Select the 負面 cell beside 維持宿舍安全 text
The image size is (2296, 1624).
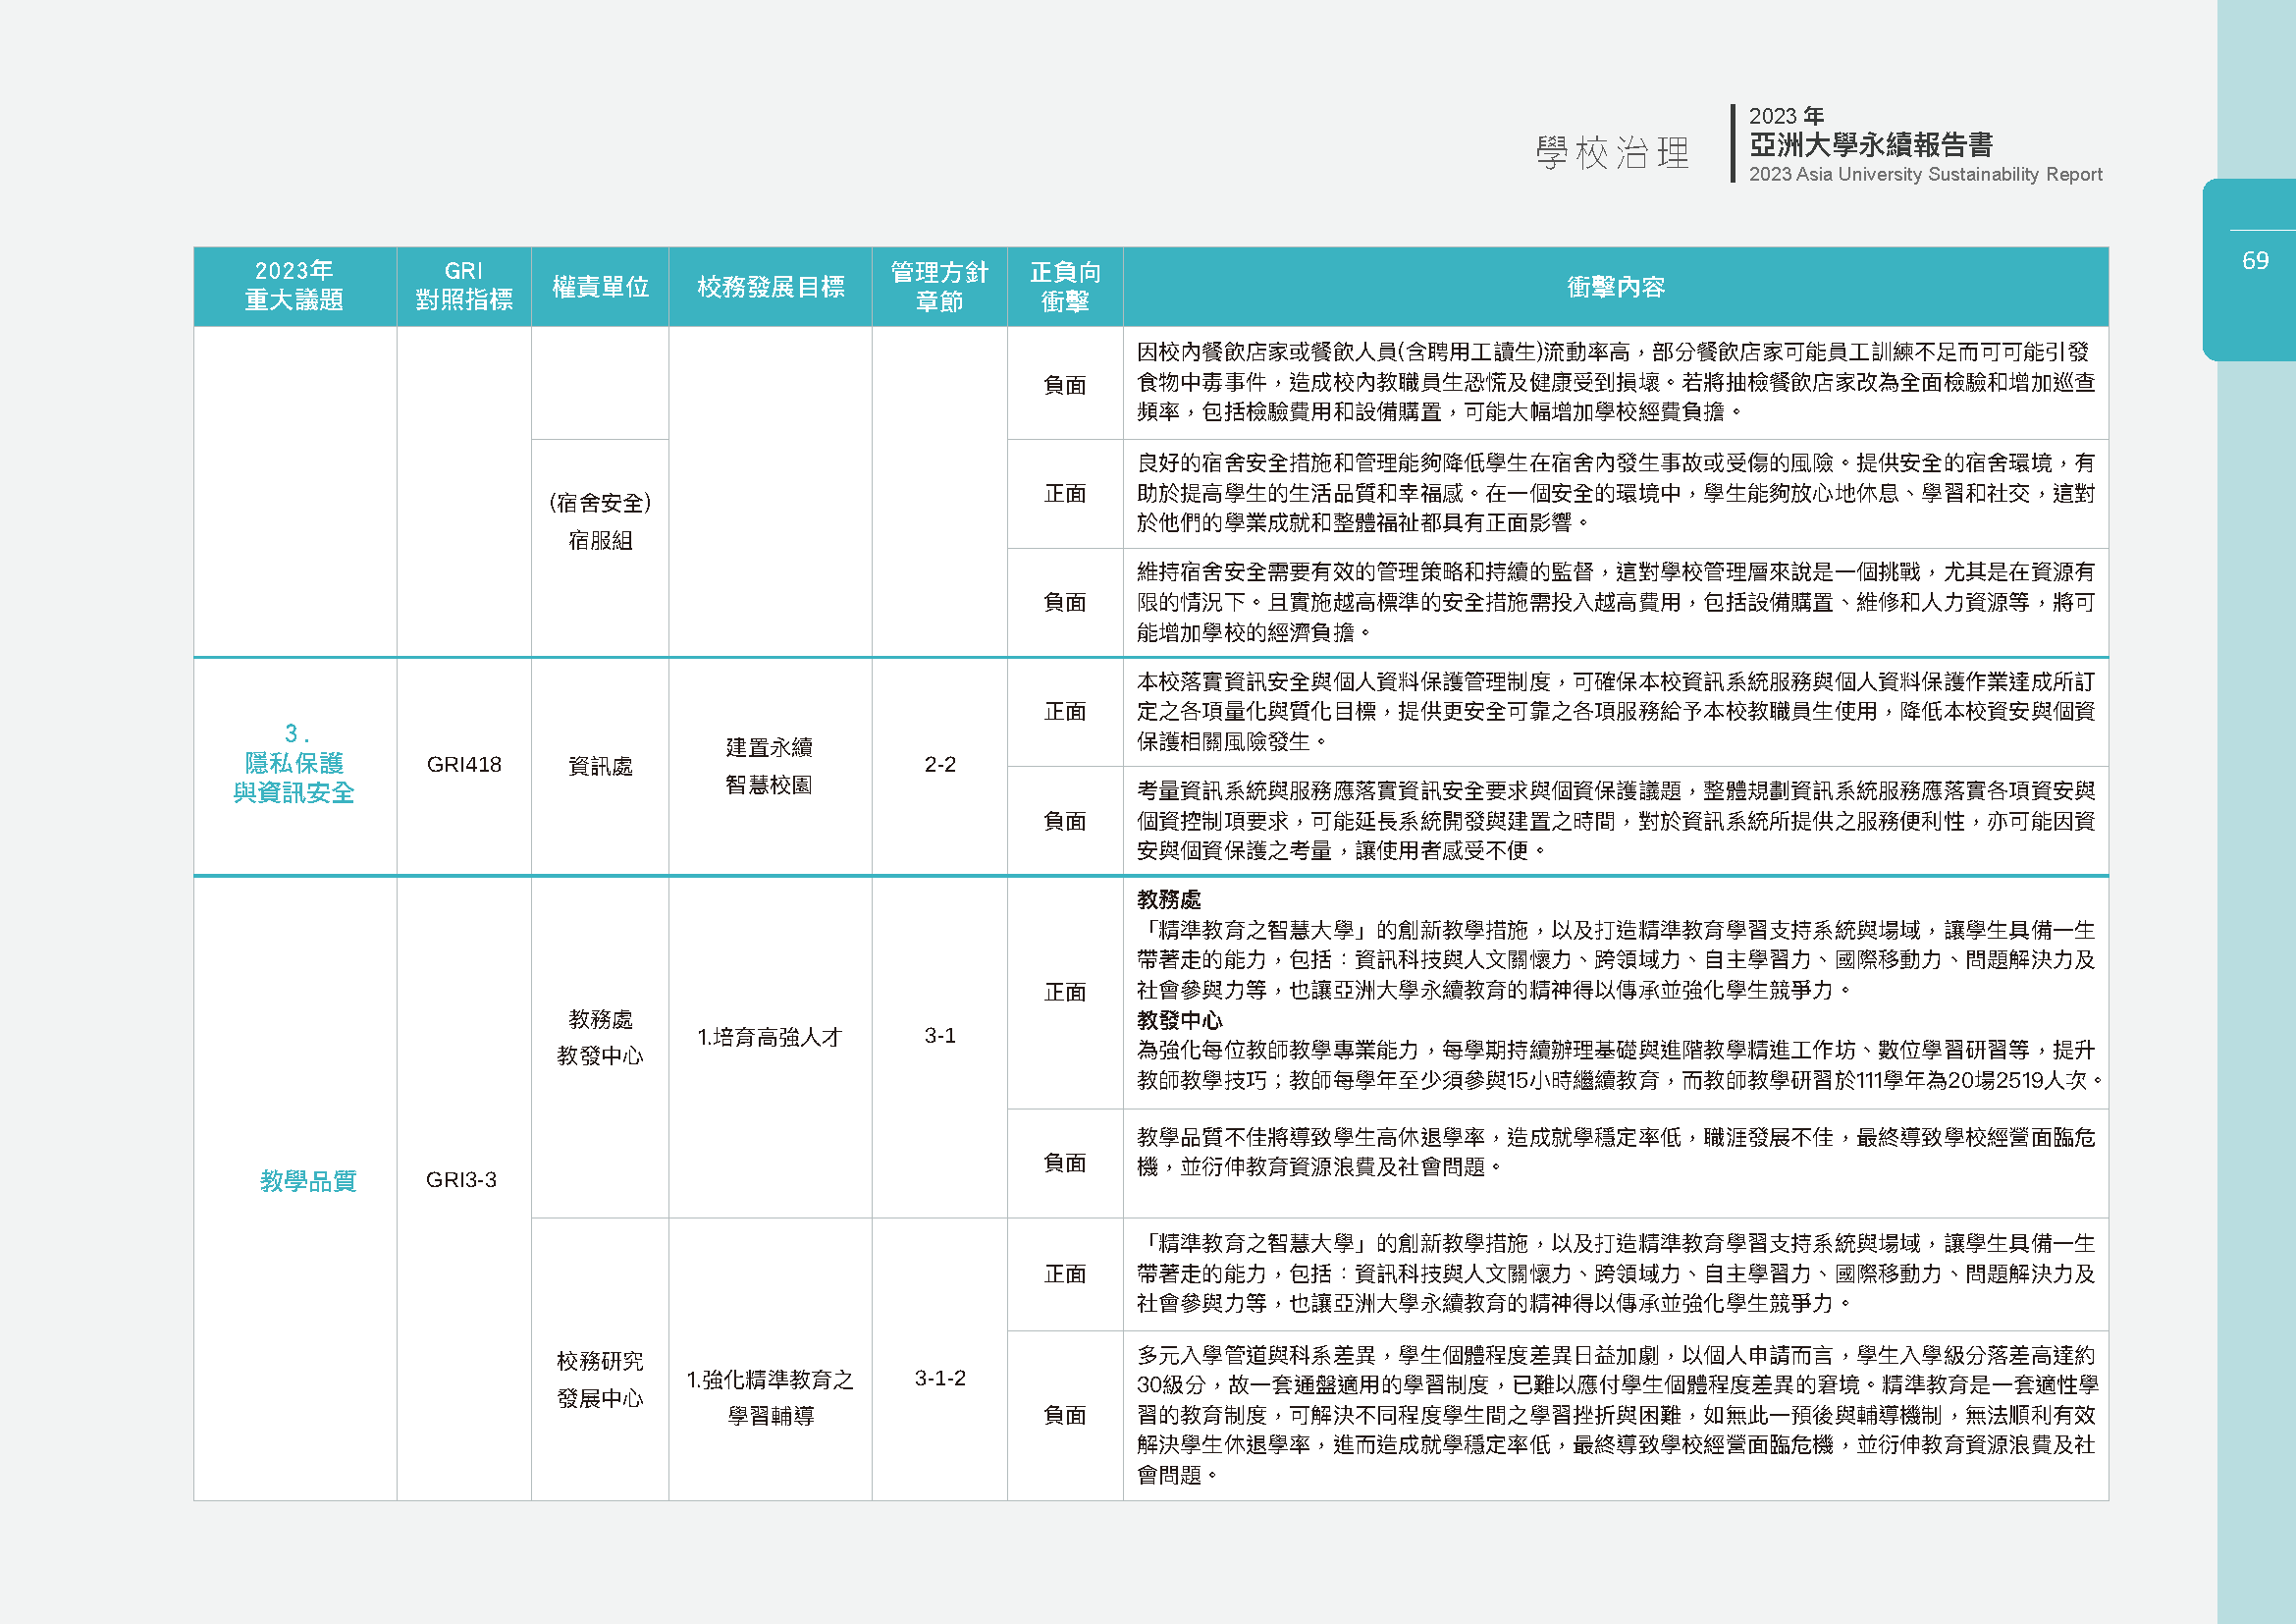pyautogui.click(x=1065, y=603)
